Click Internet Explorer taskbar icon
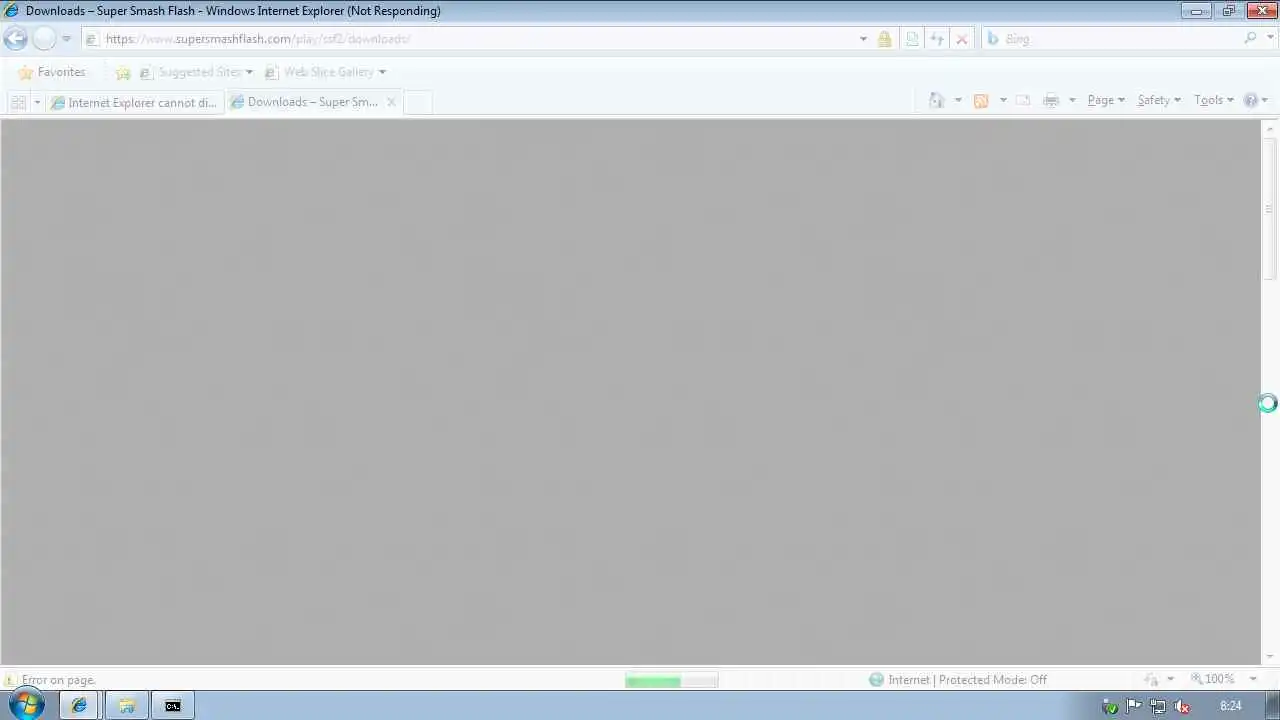This screenshot has width=1280, height=720. 78,706
